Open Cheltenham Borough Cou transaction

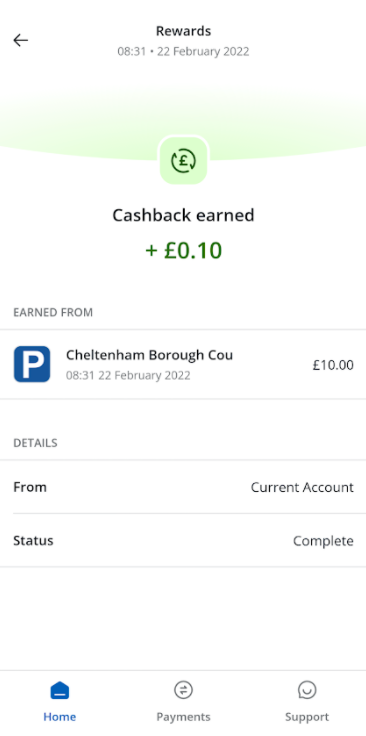(183, 364)
